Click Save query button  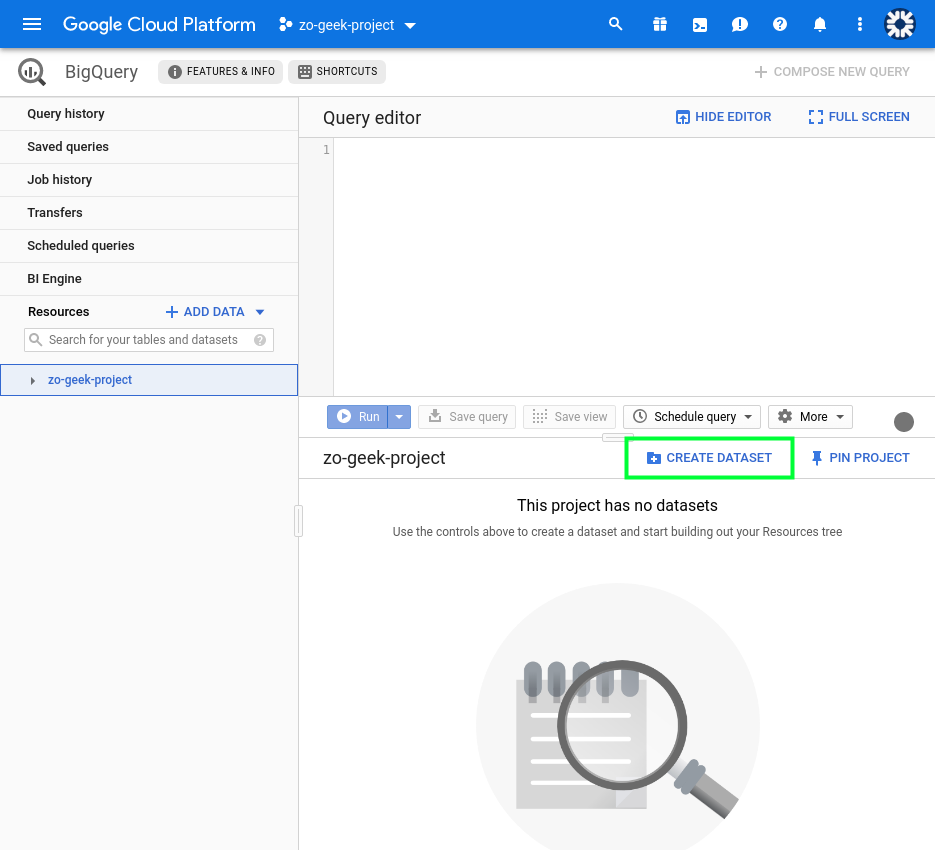pos(468,417)
